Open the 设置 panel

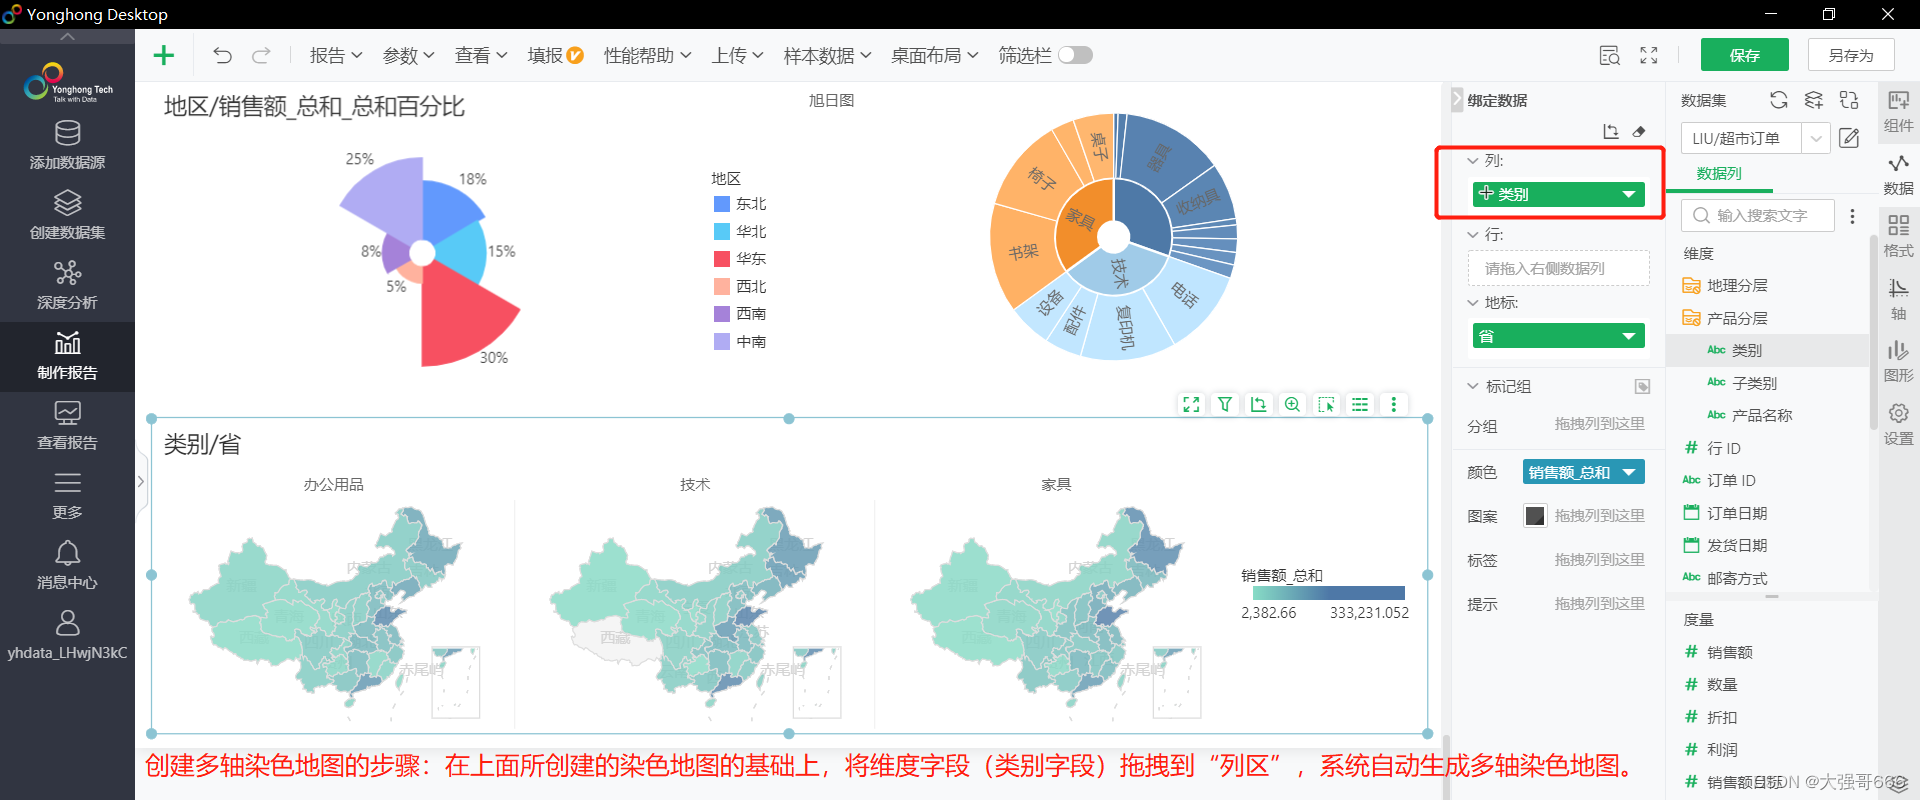[1898, 424]
